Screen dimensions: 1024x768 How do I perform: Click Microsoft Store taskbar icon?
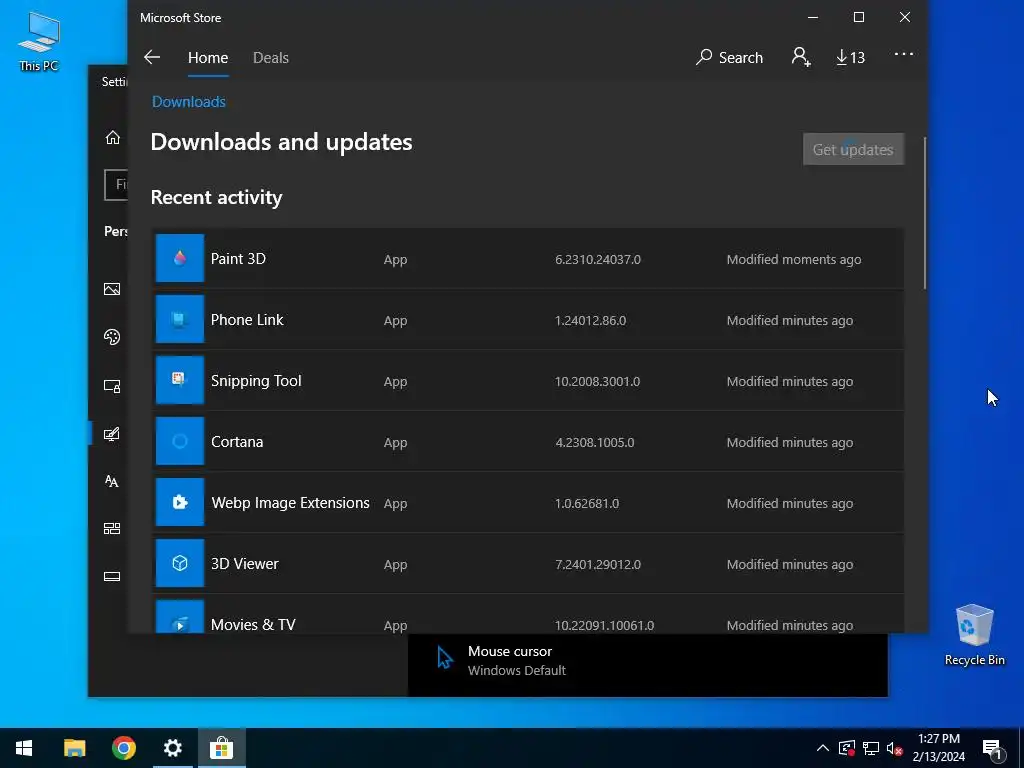[x=221, y=748]
